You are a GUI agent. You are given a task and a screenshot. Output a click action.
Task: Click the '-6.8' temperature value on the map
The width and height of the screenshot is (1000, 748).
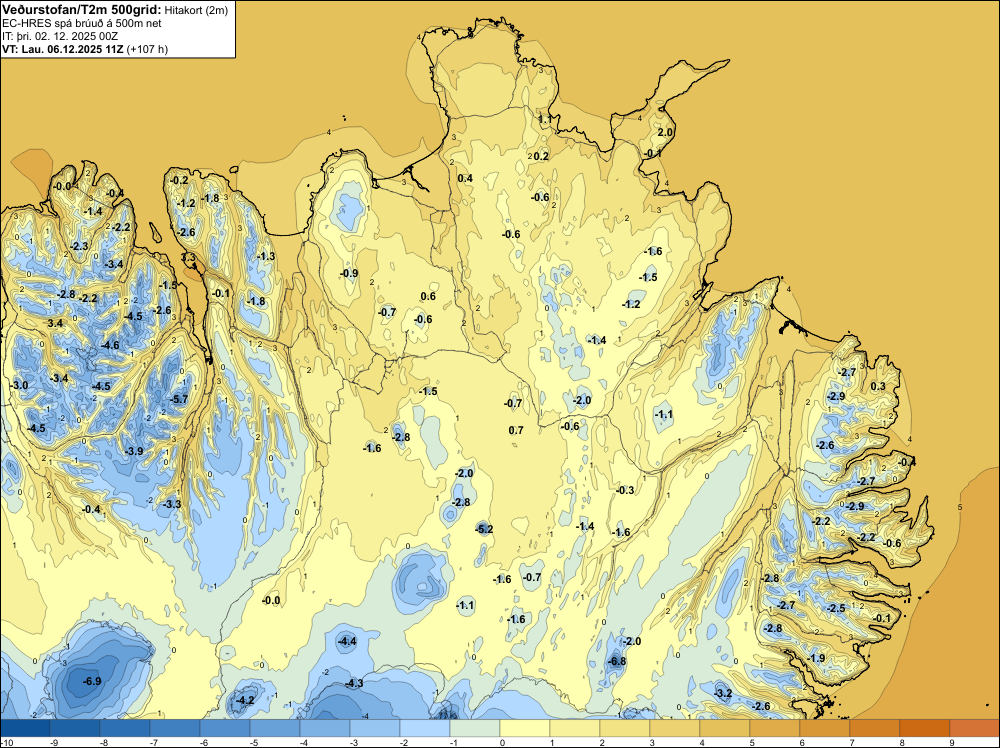(617, 661)
